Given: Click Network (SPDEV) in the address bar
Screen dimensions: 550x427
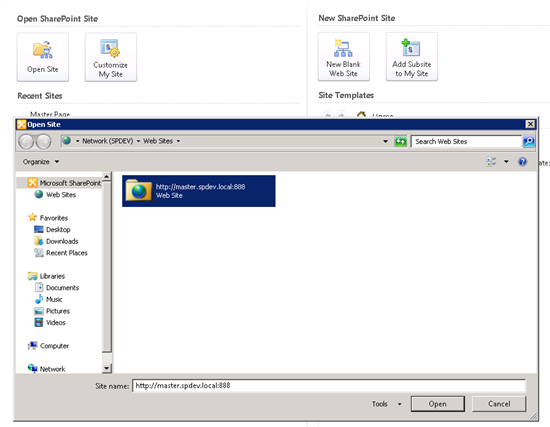Looking at the screenshot, I should 107,141.
